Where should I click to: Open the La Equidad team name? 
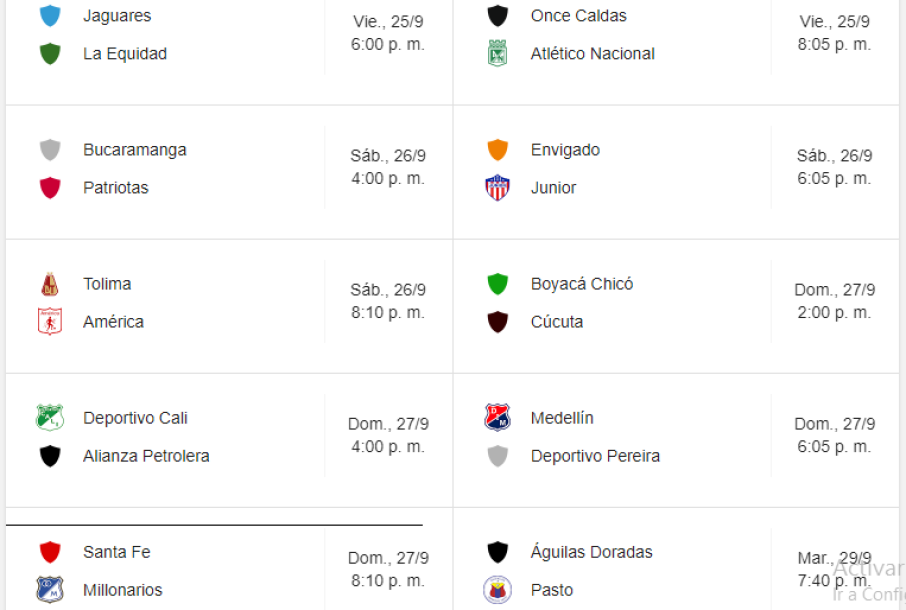(125, 54)
